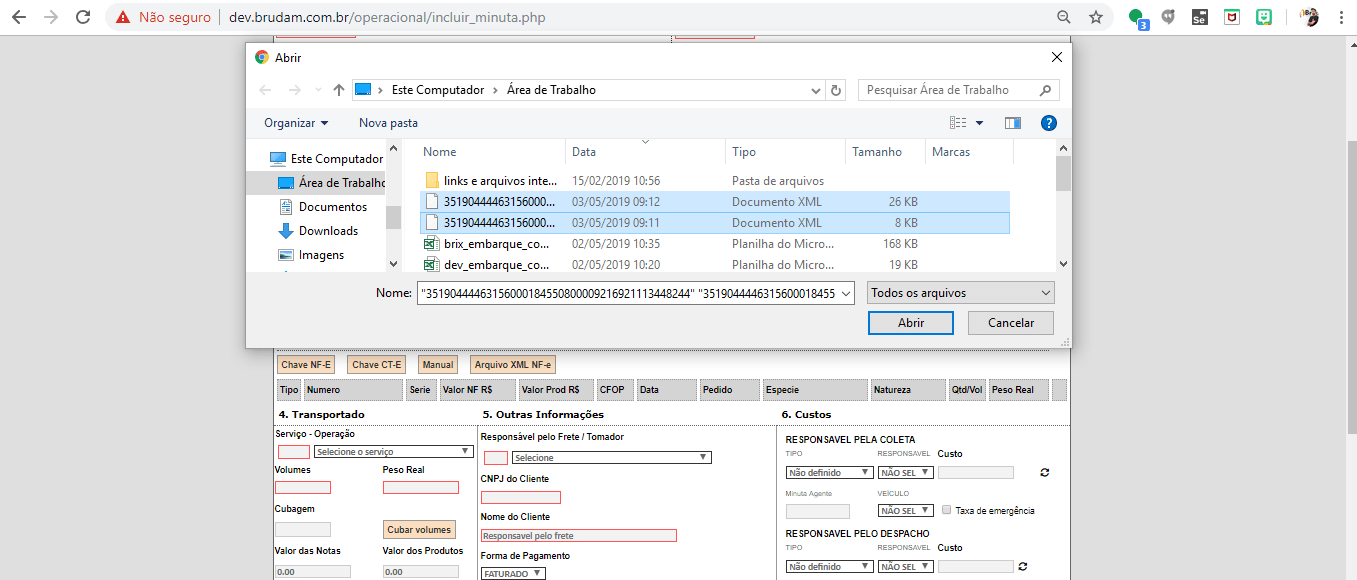Click Cancelar in the file dialog
The width and height of the screenshot is (1357, 580).
[x=1011, y=323]
